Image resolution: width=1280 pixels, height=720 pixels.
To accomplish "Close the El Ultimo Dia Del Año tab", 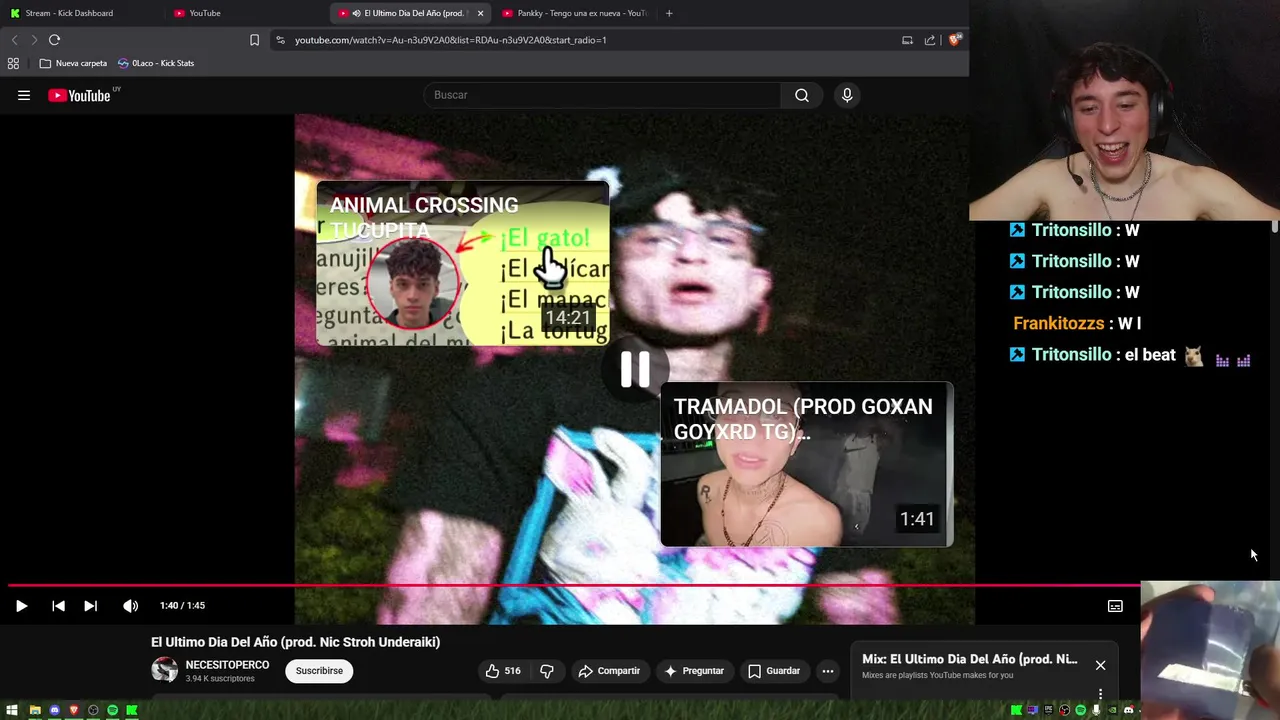I will [480, 13].
